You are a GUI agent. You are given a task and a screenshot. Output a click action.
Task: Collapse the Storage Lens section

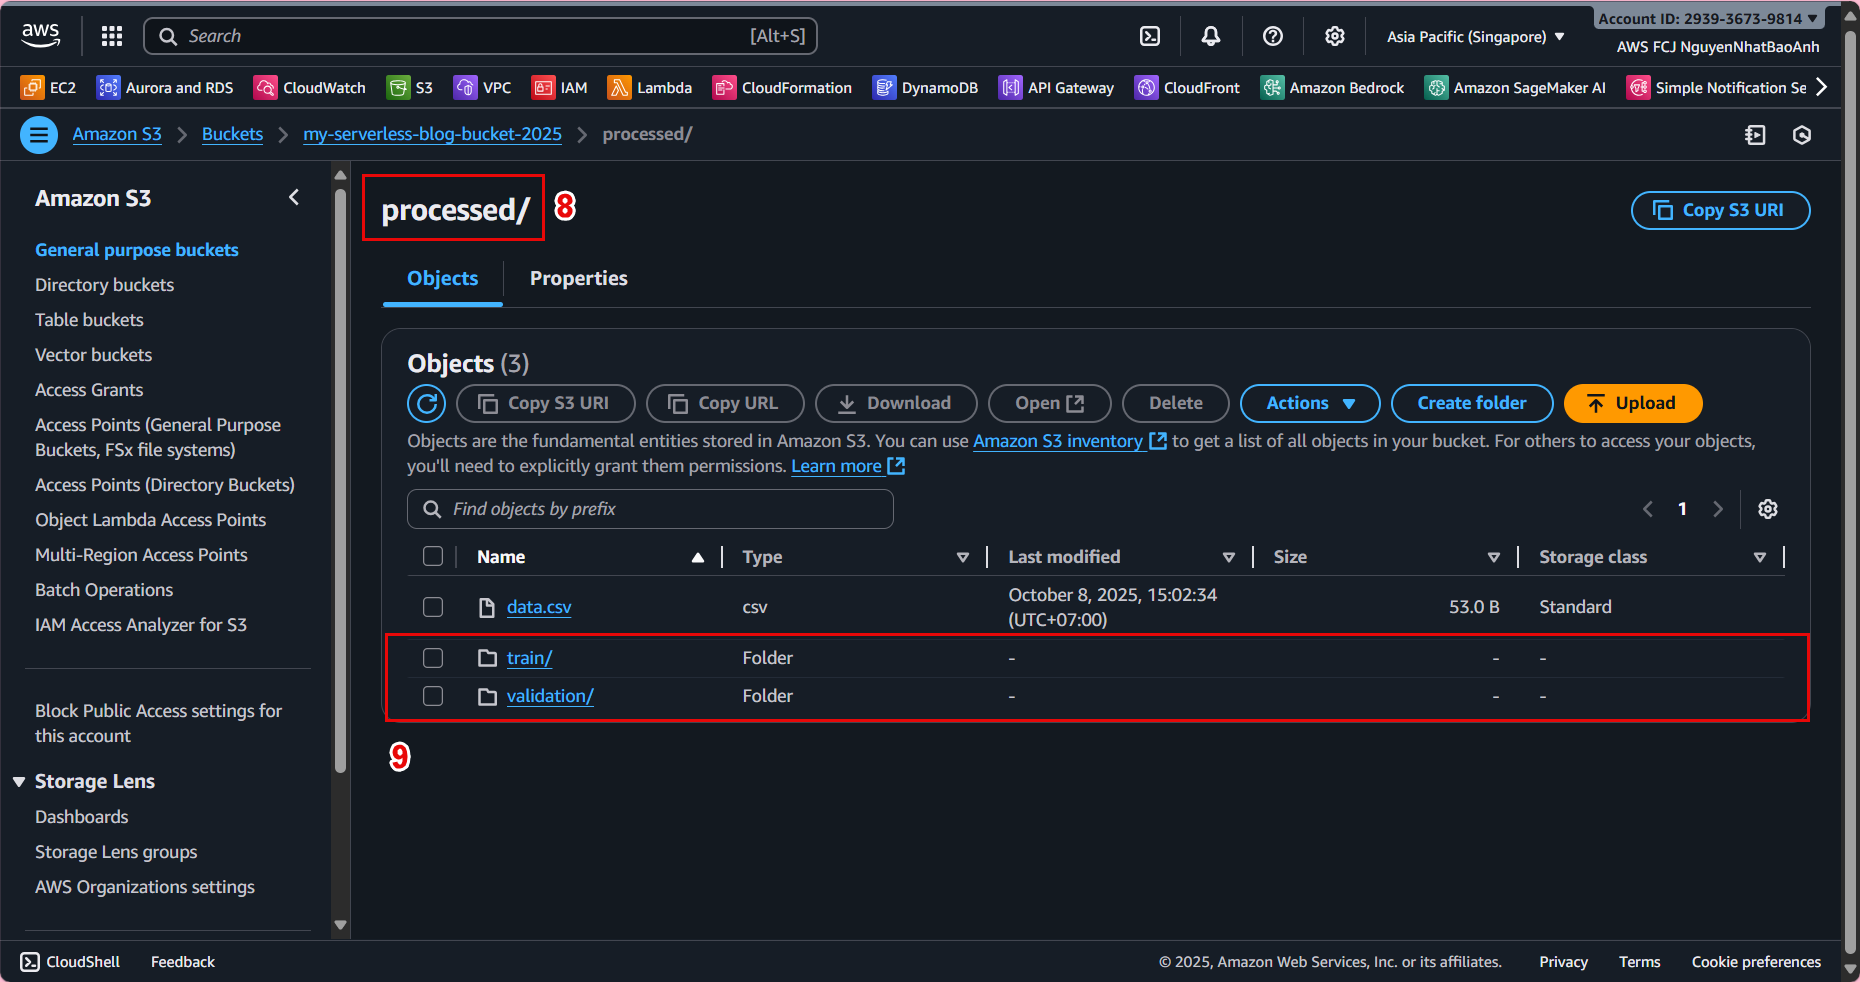(x=19, y=782)
